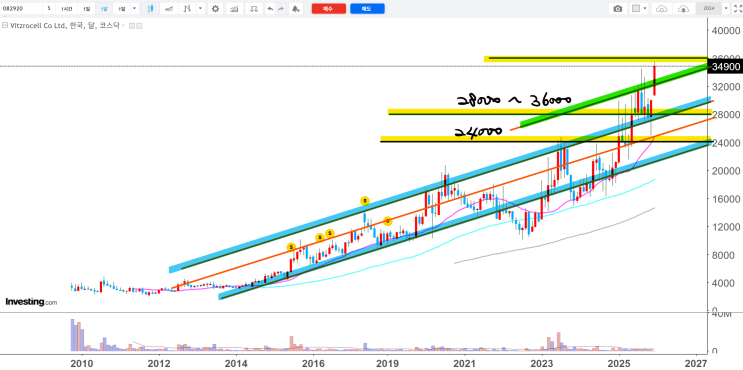Screen dimensions: 743x370
Task: Toggle the first legend box beside 코스닥
Action: (132, 26)
